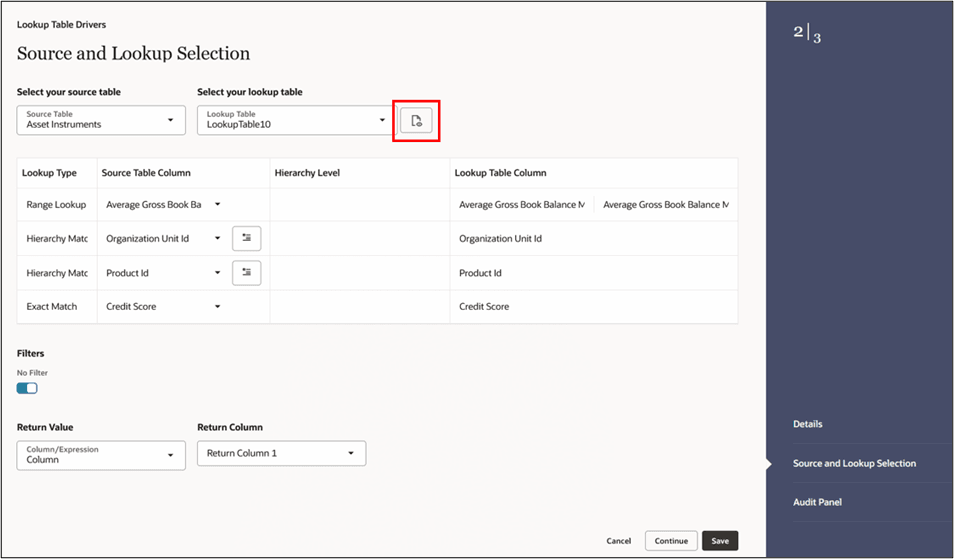Click the Cancel link
This screenshot has height=559, width=954.
[618, 541]
